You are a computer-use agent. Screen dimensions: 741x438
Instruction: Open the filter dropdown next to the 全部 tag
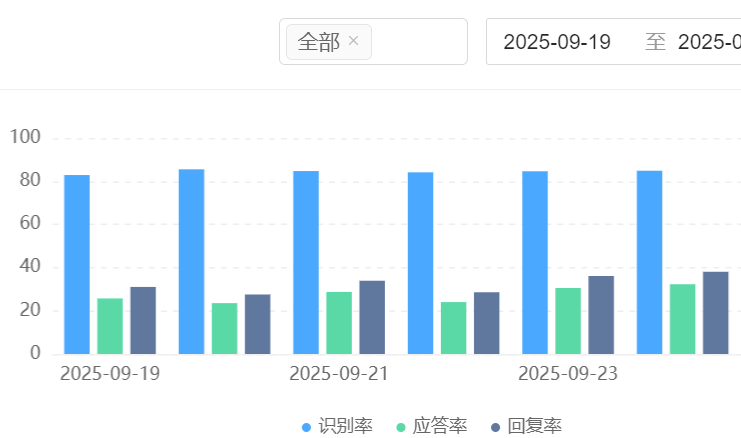tap(418, 42)
